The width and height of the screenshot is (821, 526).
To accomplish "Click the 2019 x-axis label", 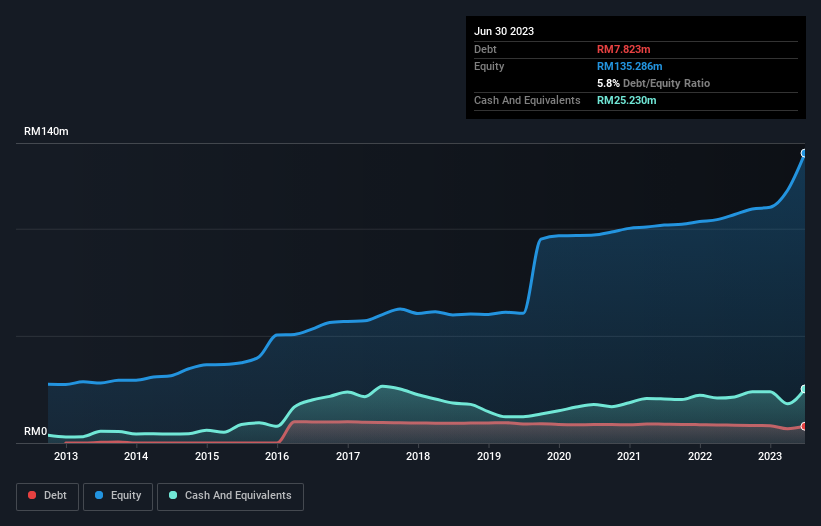I will tap(489, 456).
